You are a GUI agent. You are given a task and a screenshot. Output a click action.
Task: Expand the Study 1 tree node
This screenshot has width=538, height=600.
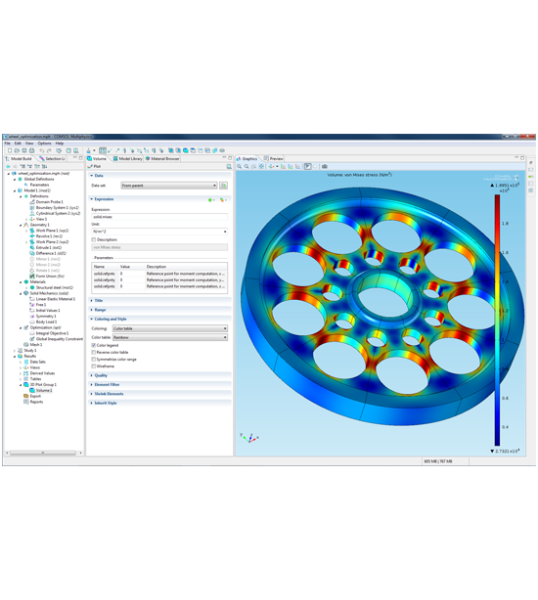coord(15,351)
